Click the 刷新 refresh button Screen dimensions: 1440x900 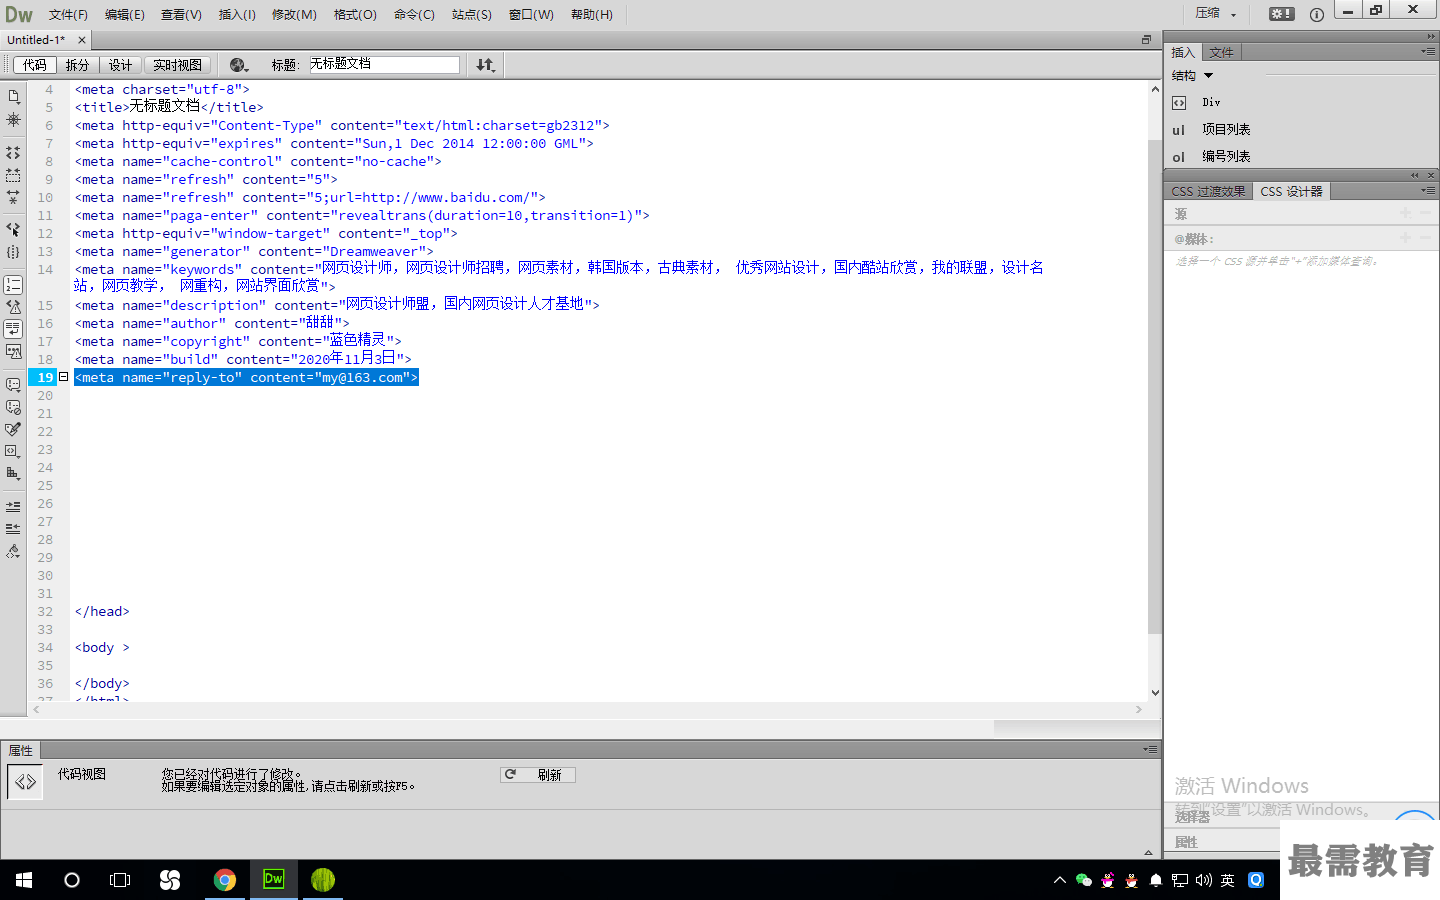[x=538, y=775]
